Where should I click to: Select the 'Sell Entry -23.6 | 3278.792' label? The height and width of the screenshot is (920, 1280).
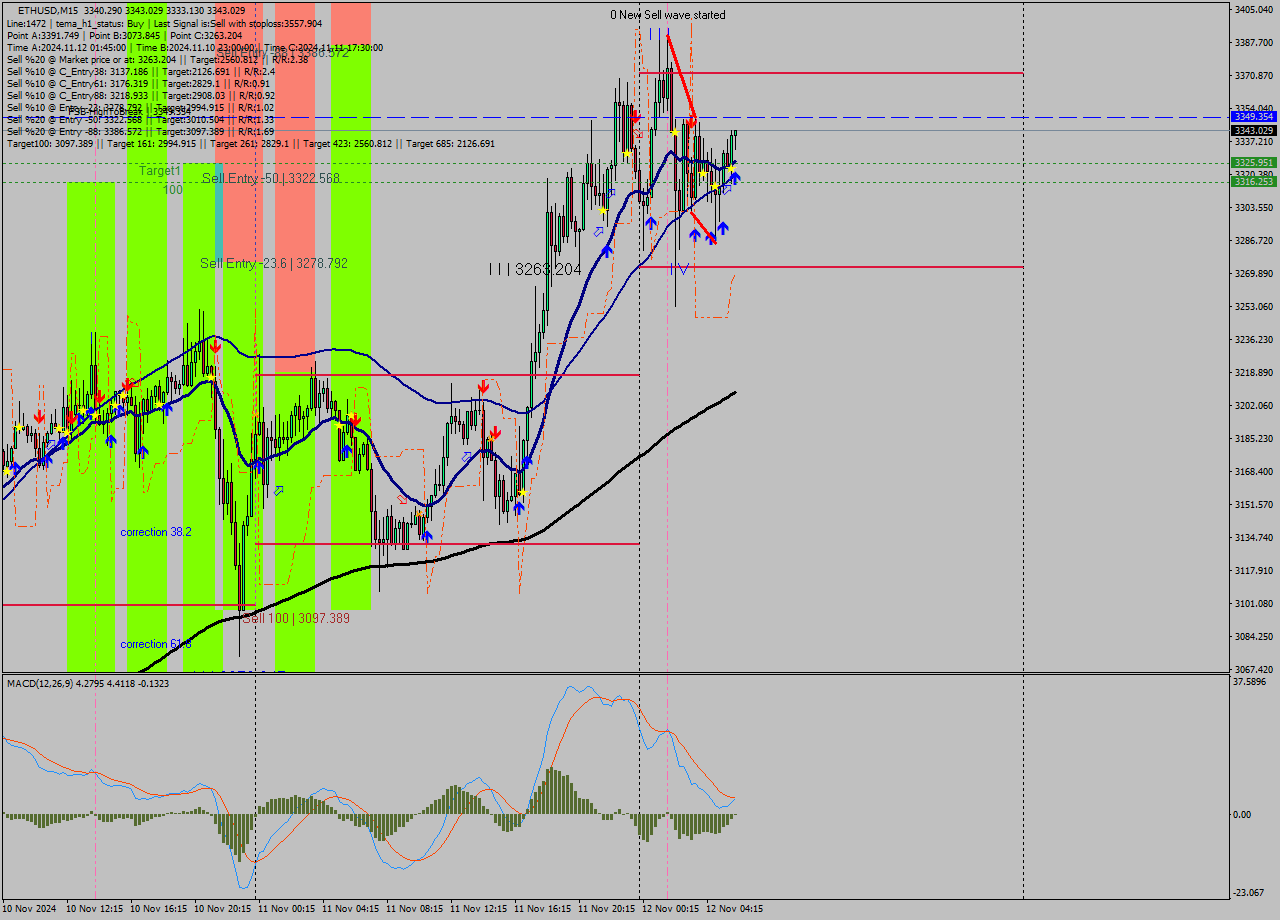coord(274,263)
